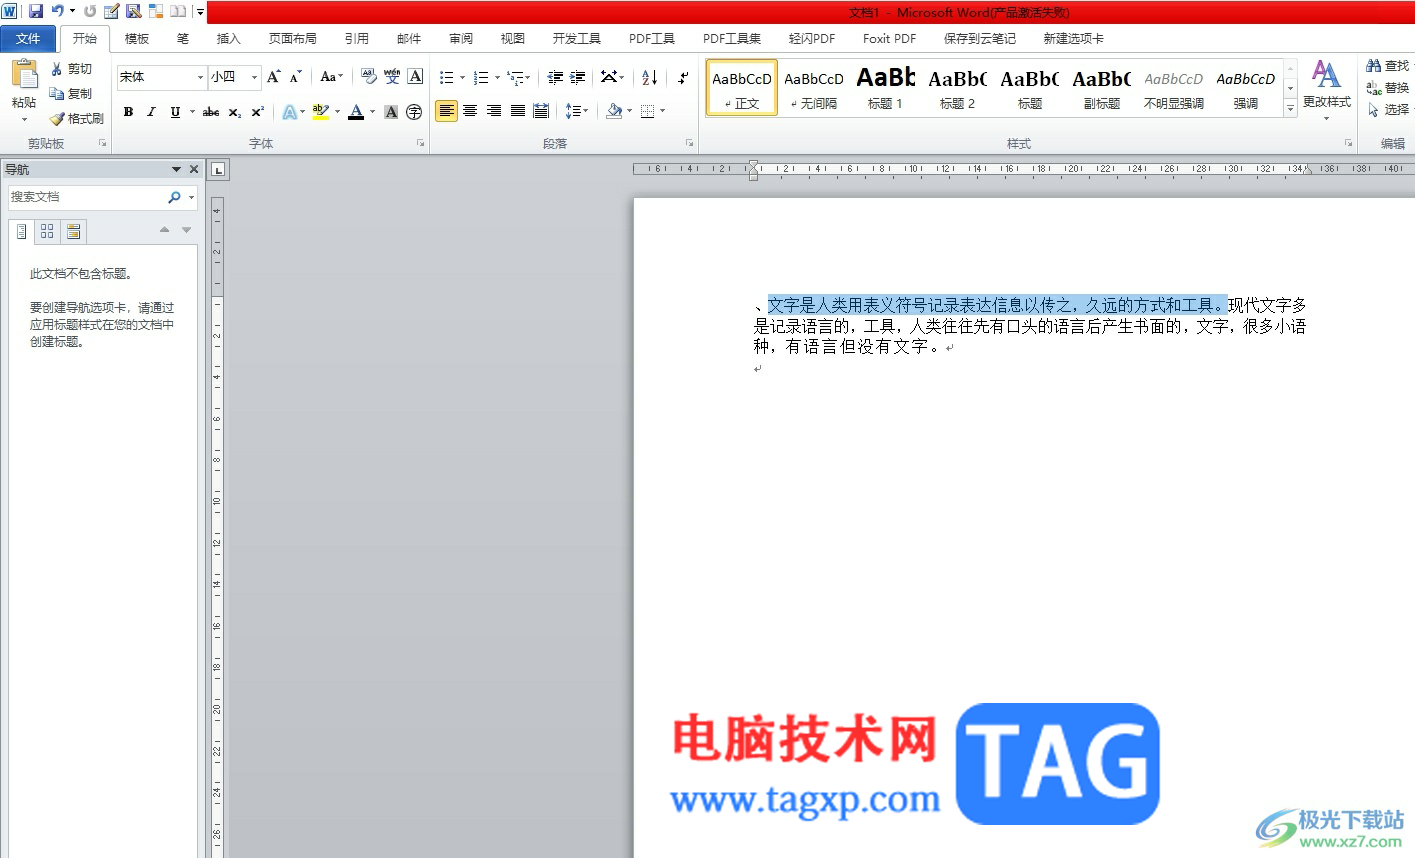
Task: Toggle underline formatting
Action: point(175,112)
